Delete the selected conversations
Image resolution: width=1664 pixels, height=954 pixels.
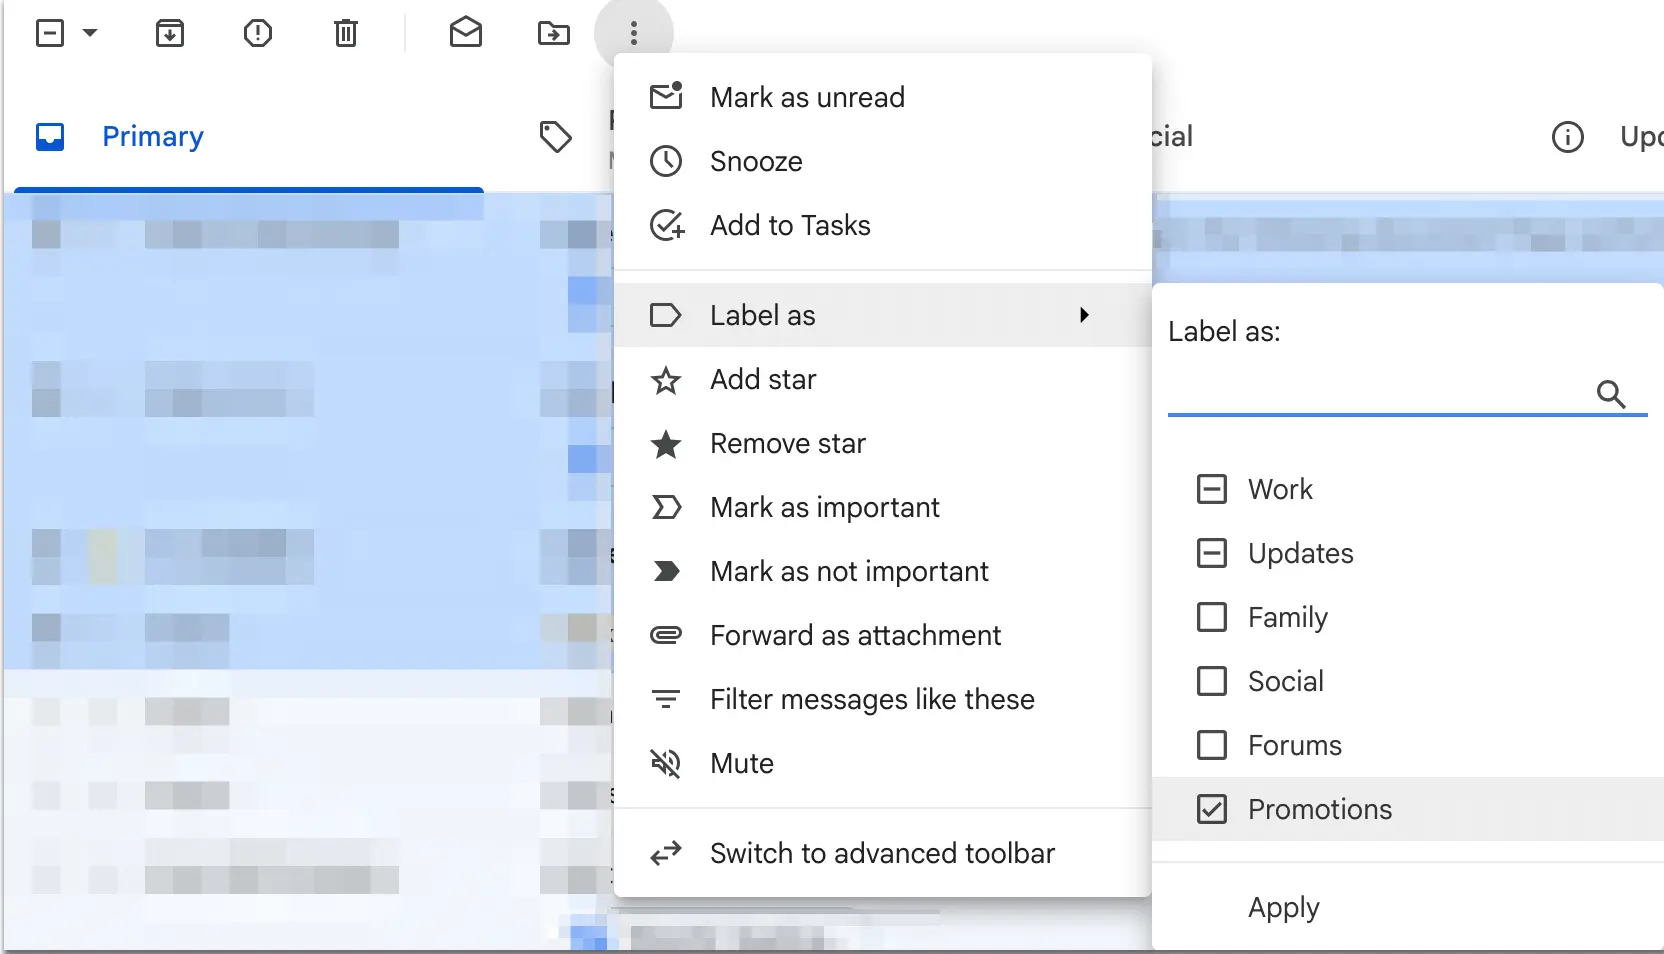346,33
